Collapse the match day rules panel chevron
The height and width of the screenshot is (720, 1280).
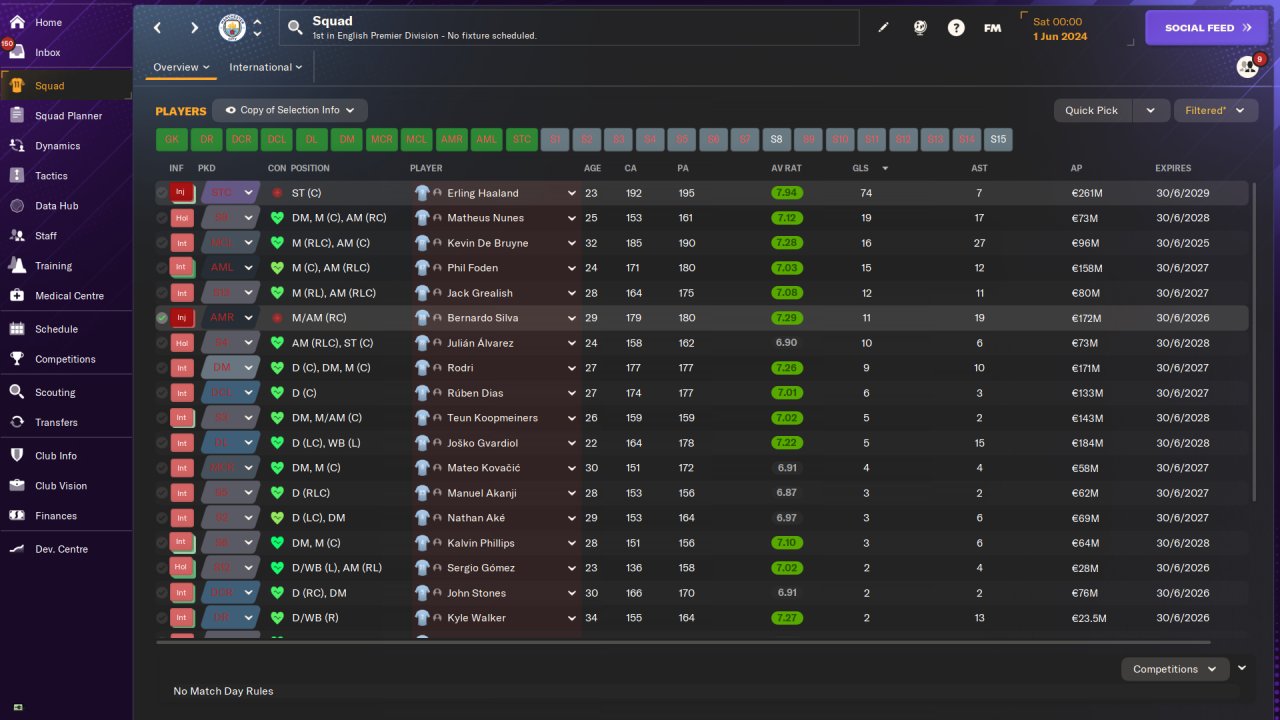point(1242,668)
